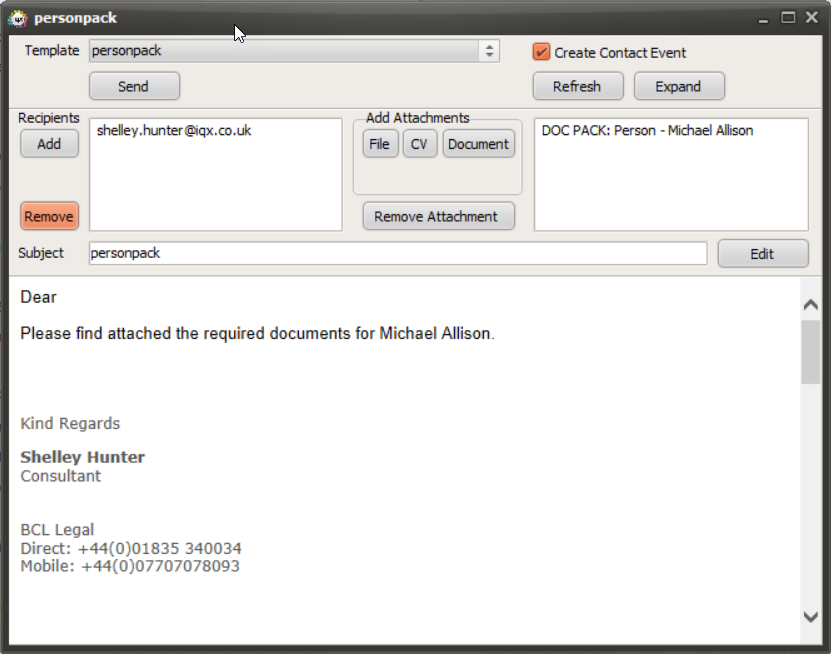Viewport: 831px width, 654px height.
Task: Select the DOC PACK Michael Allison attachment
Action: click(647, 131)
